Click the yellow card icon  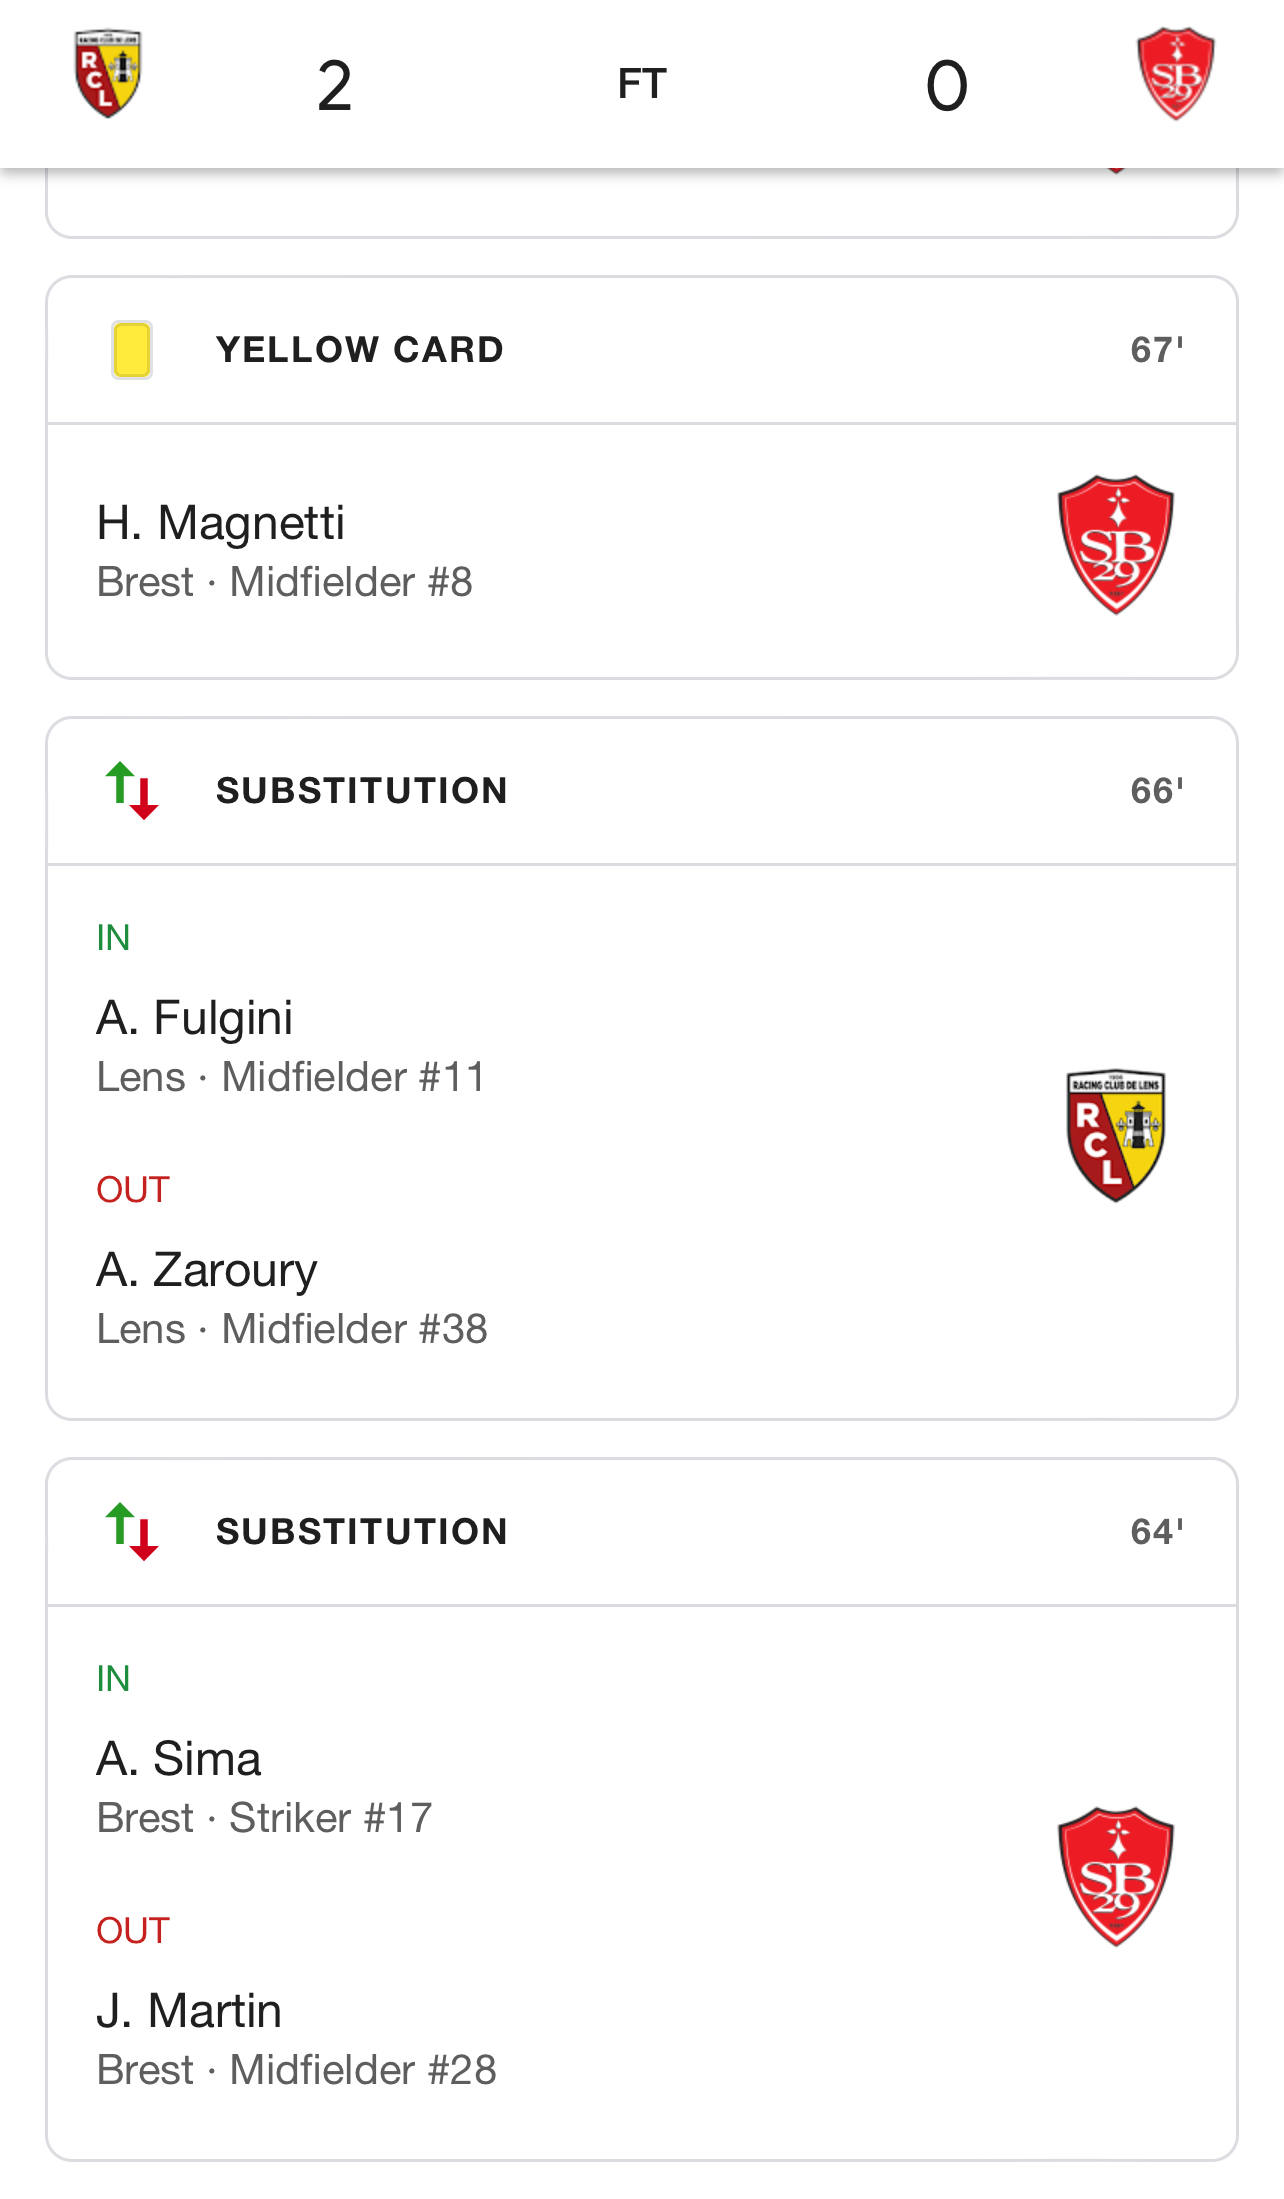(131, 350)
